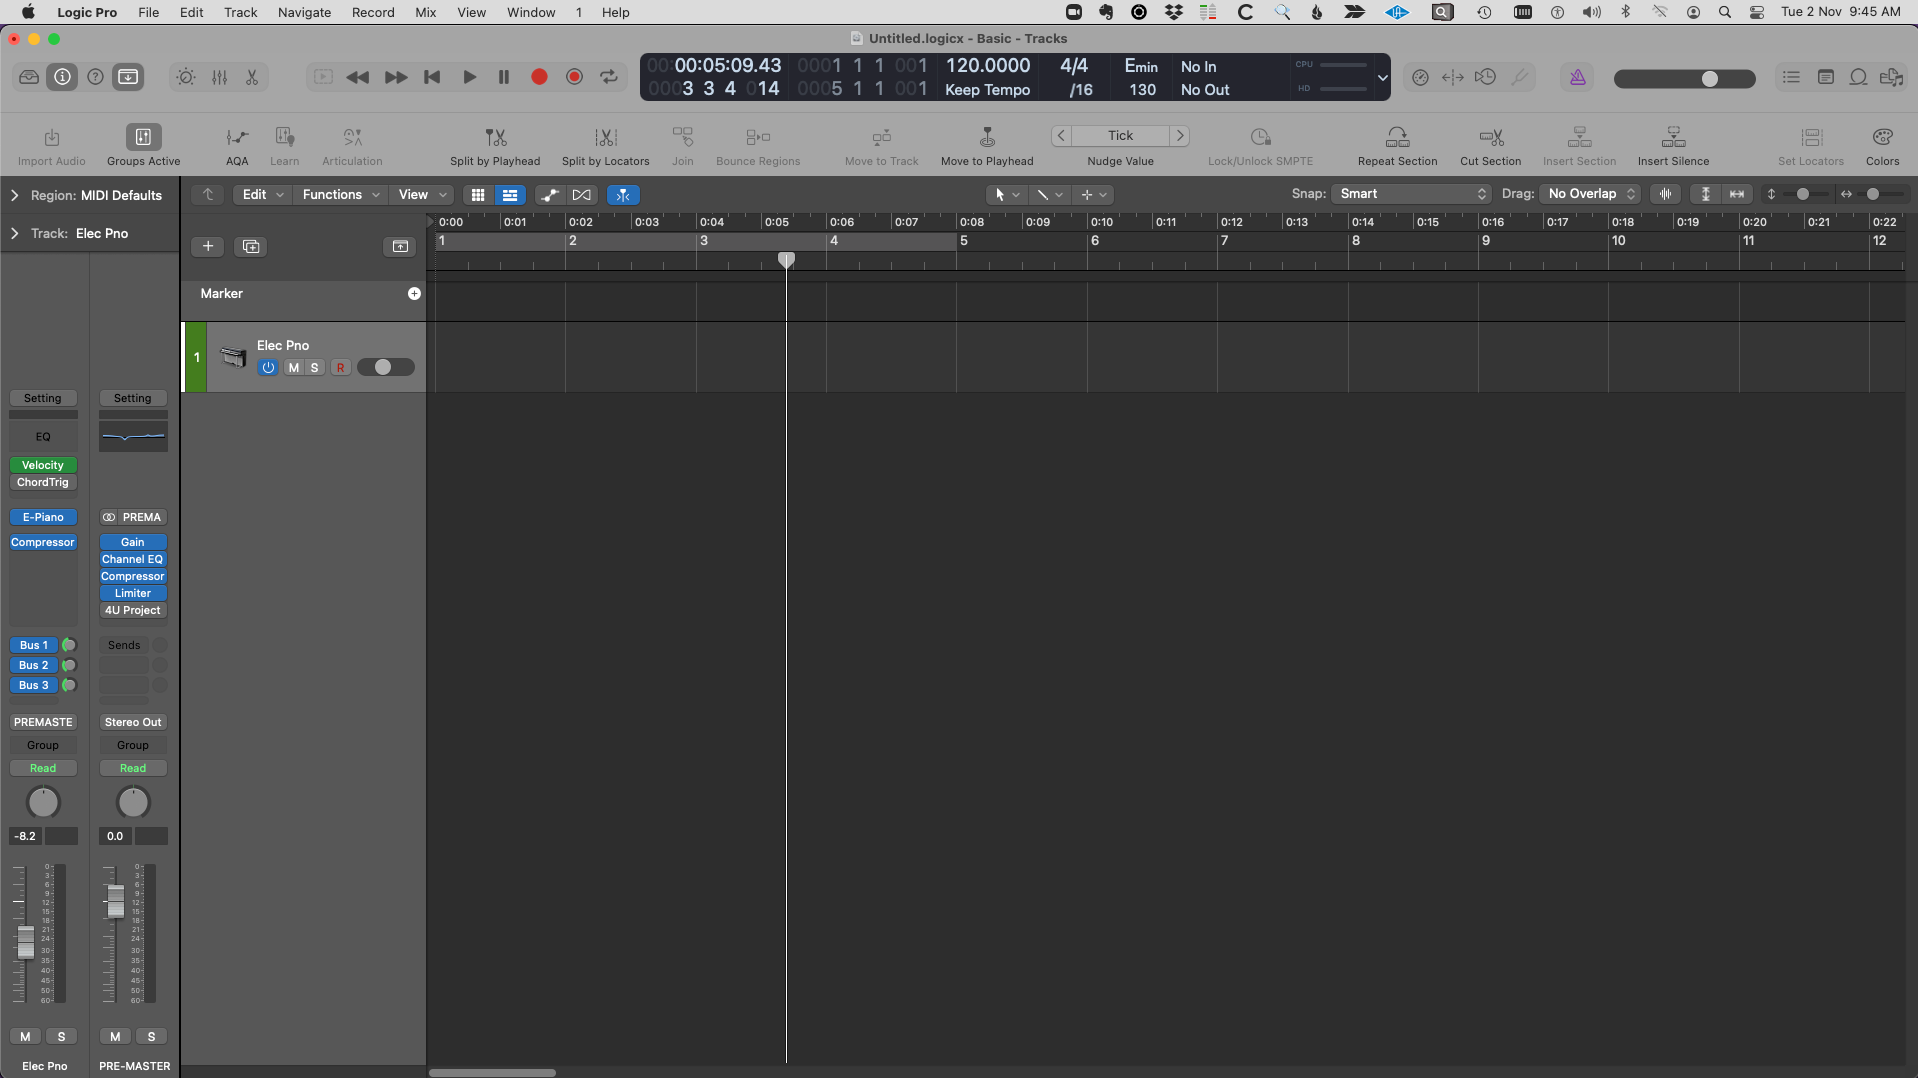
Task: Click the Repeat Section icon
Action: click(1397, 143)
